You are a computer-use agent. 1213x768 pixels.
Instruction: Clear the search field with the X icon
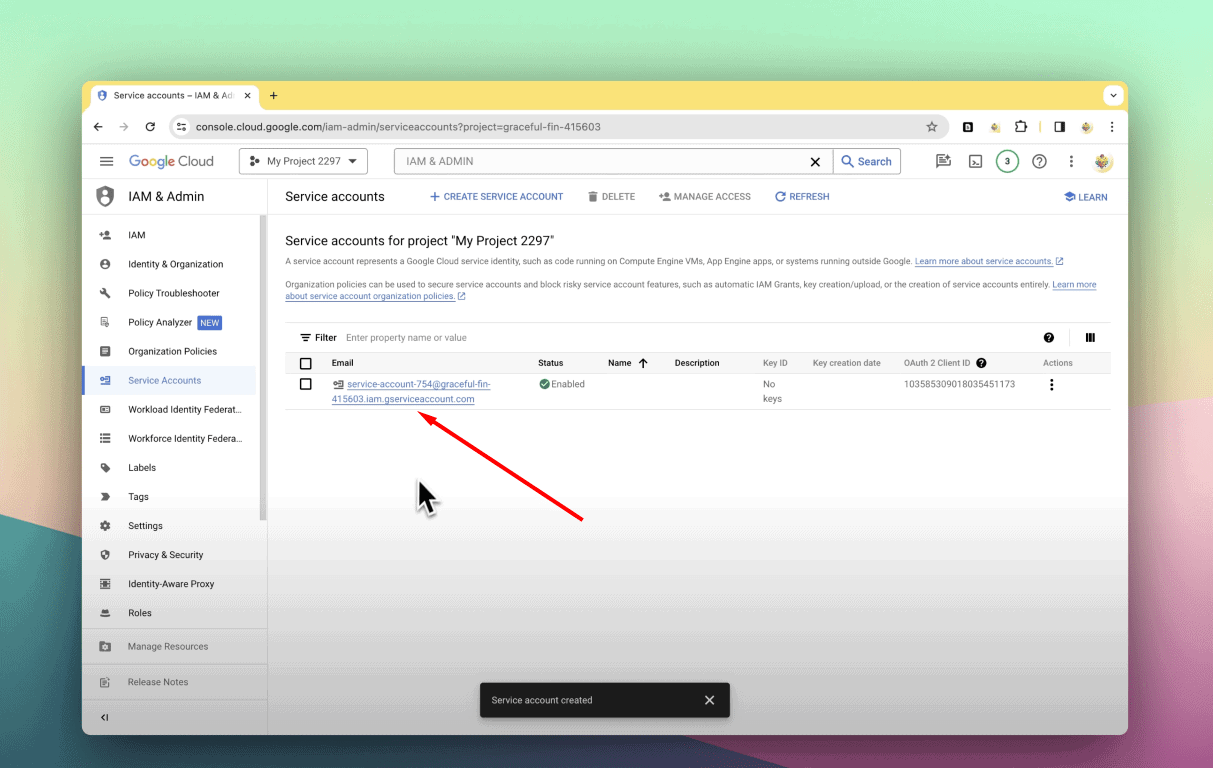click(815, 161)
